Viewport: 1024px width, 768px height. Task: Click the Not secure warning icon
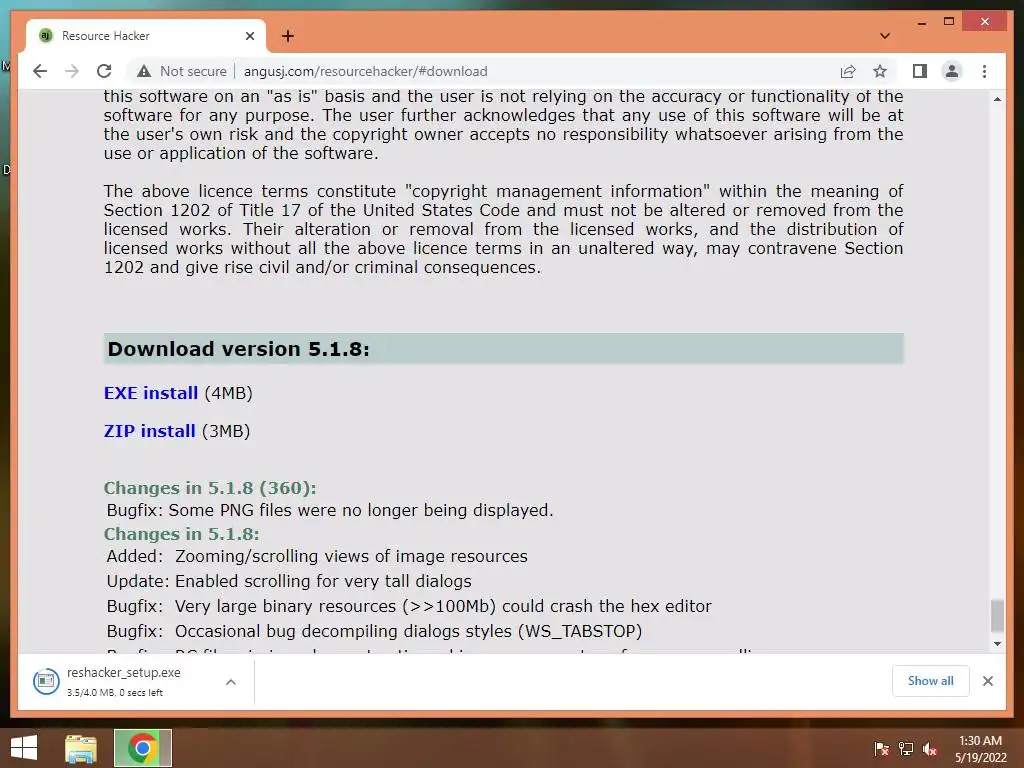tap(144, 71)
